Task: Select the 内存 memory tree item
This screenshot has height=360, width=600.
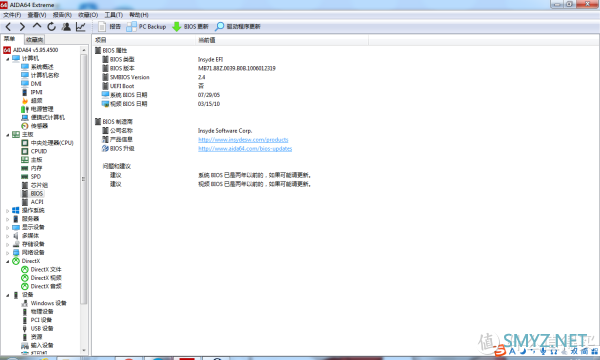Action: [32, 168]
